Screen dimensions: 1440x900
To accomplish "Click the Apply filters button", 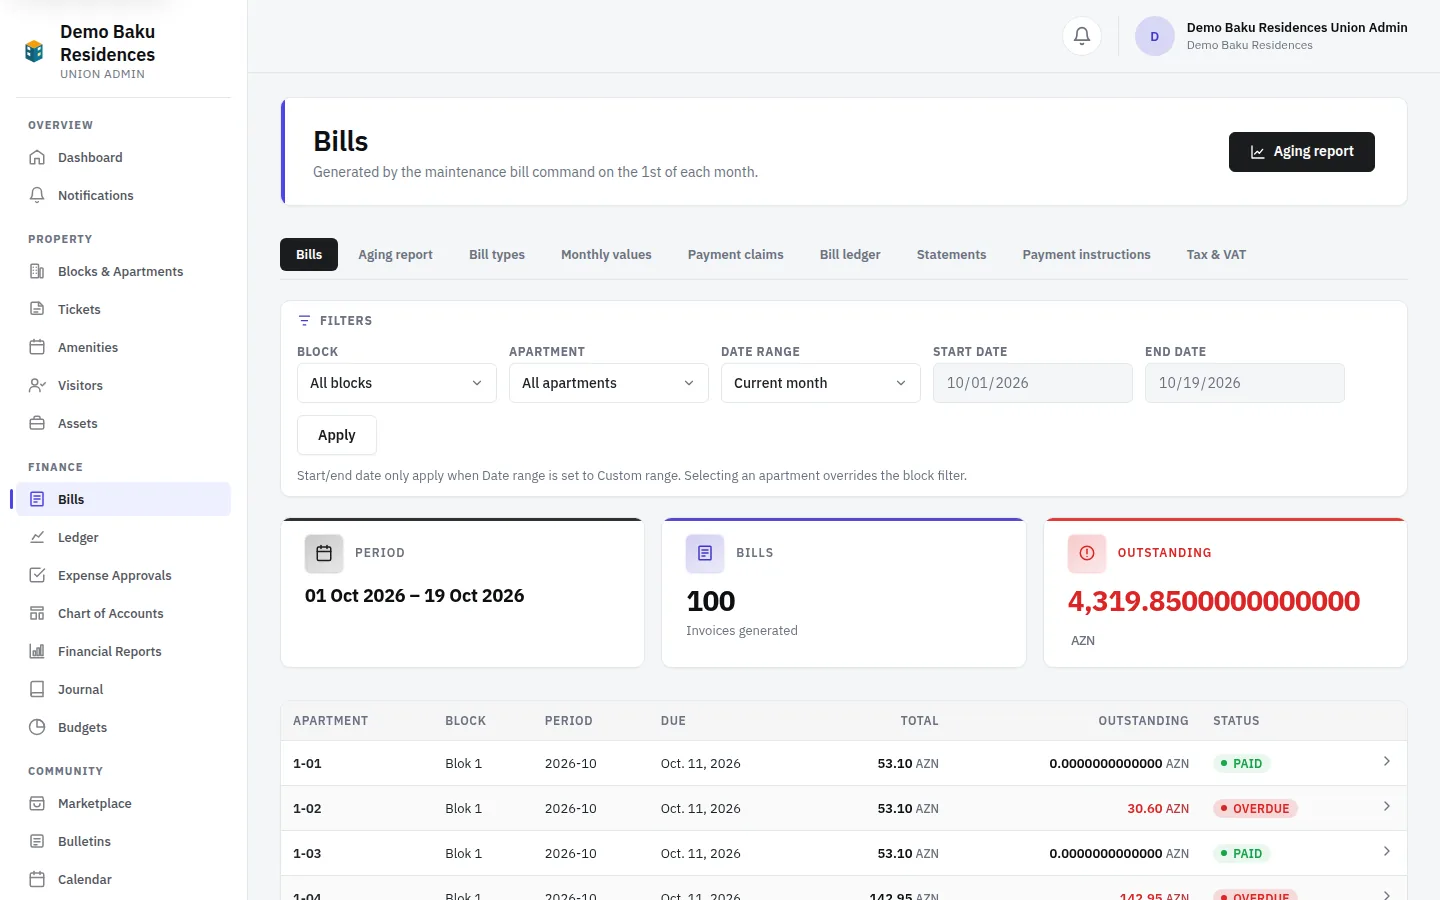I will pos(337,435).
